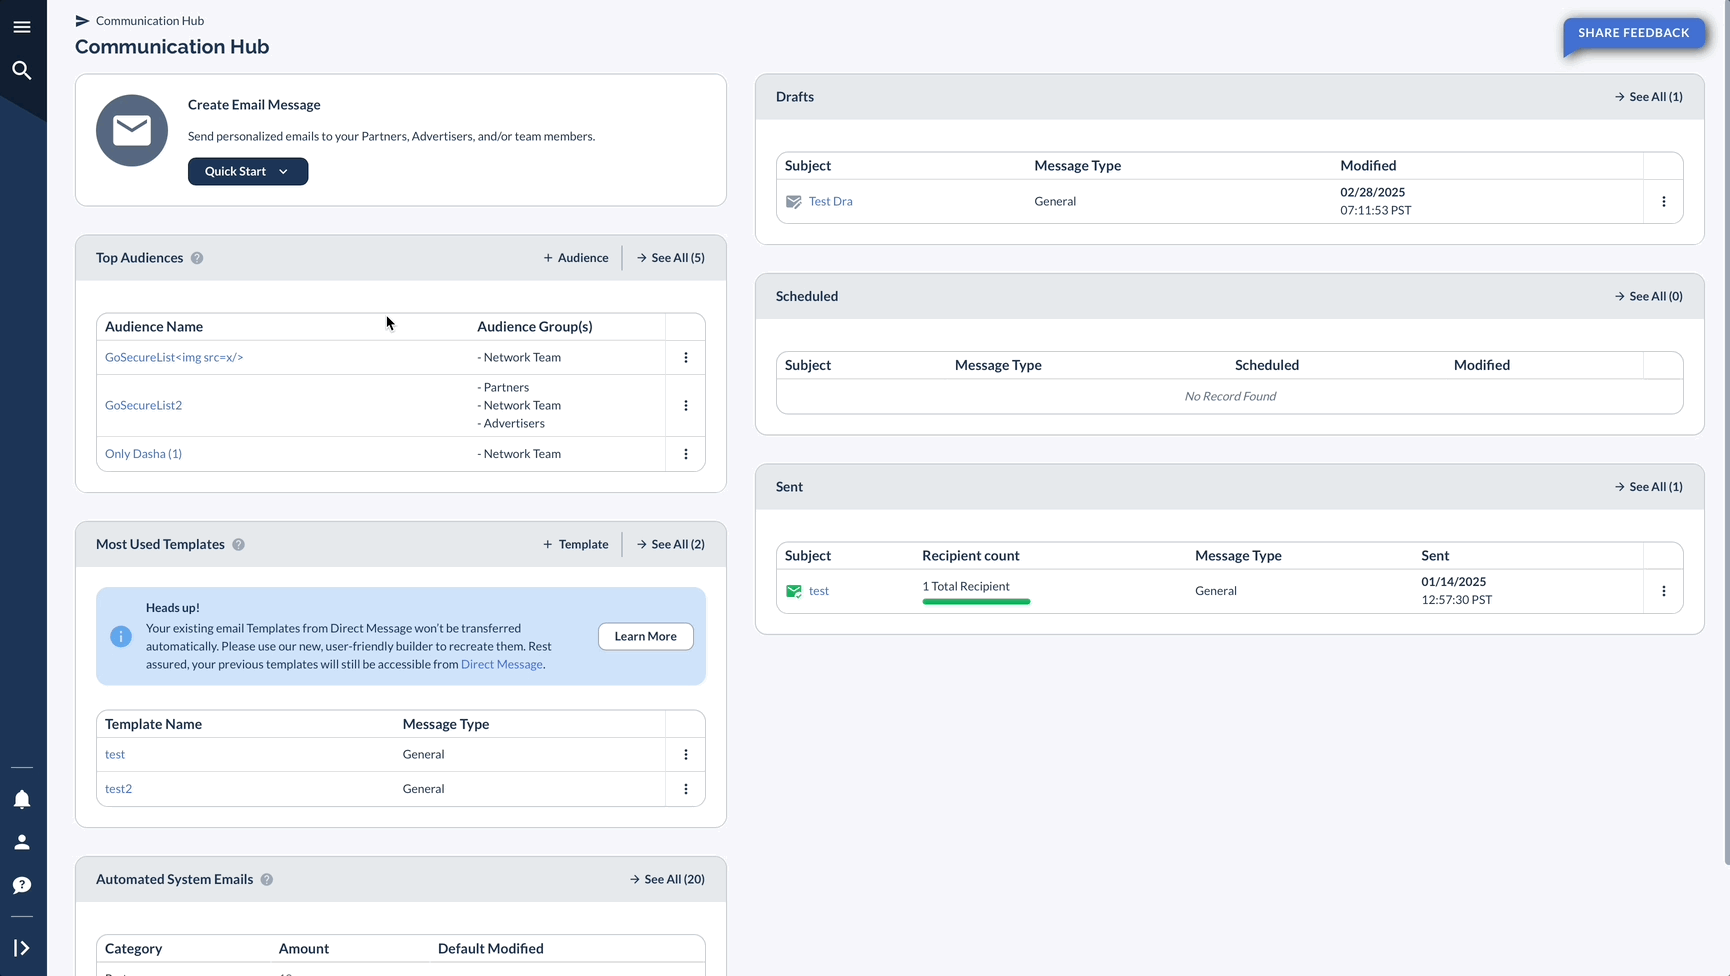Add a new Template
This screenshot has width=1730, height=976.
tap(576, 545)
